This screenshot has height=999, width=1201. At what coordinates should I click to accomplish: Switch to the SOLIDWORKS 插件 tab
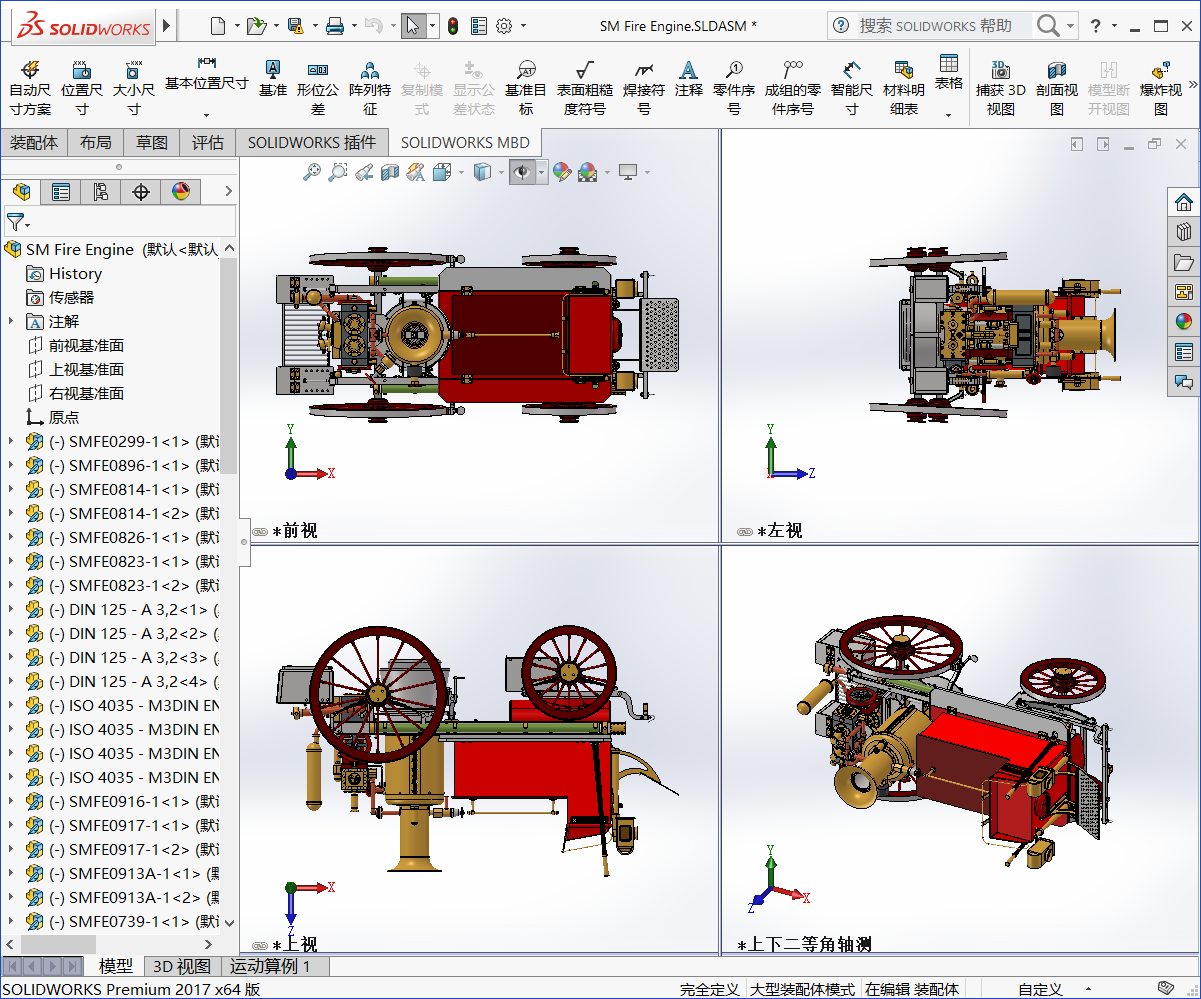(x=312, y=142)
